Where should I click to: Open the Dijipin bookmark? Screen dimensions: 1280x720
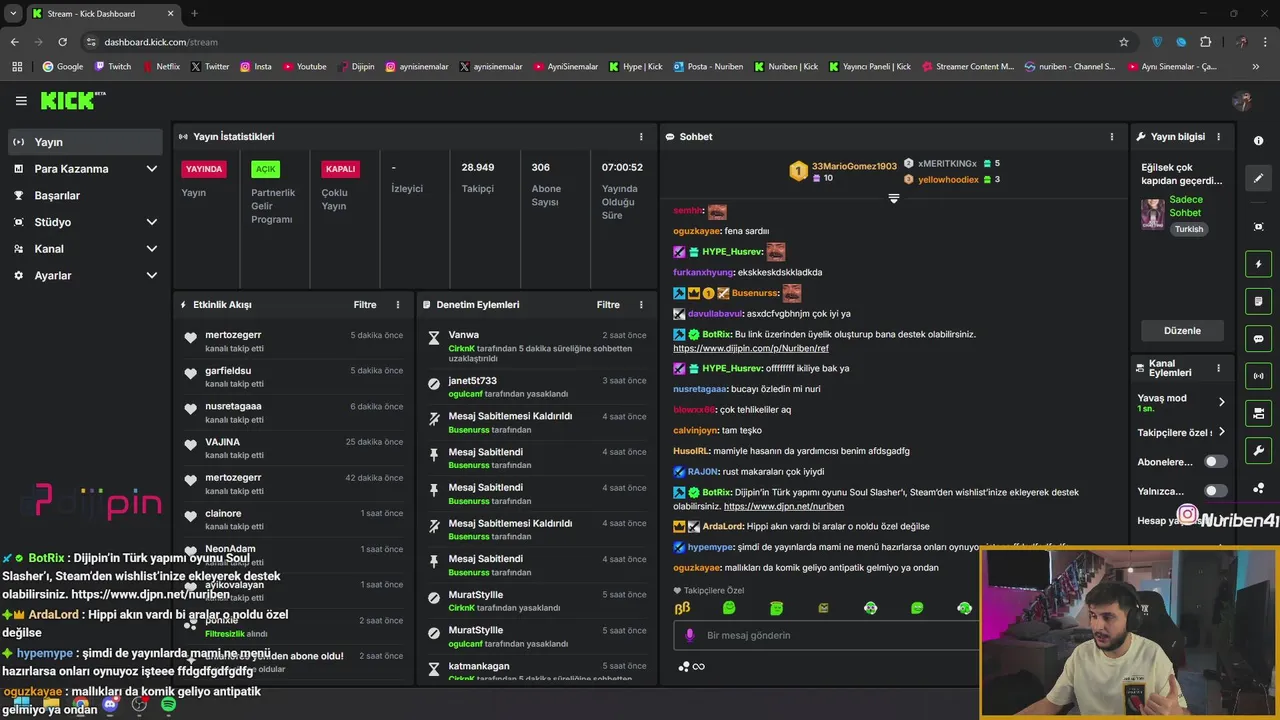[x=356, y=67]
